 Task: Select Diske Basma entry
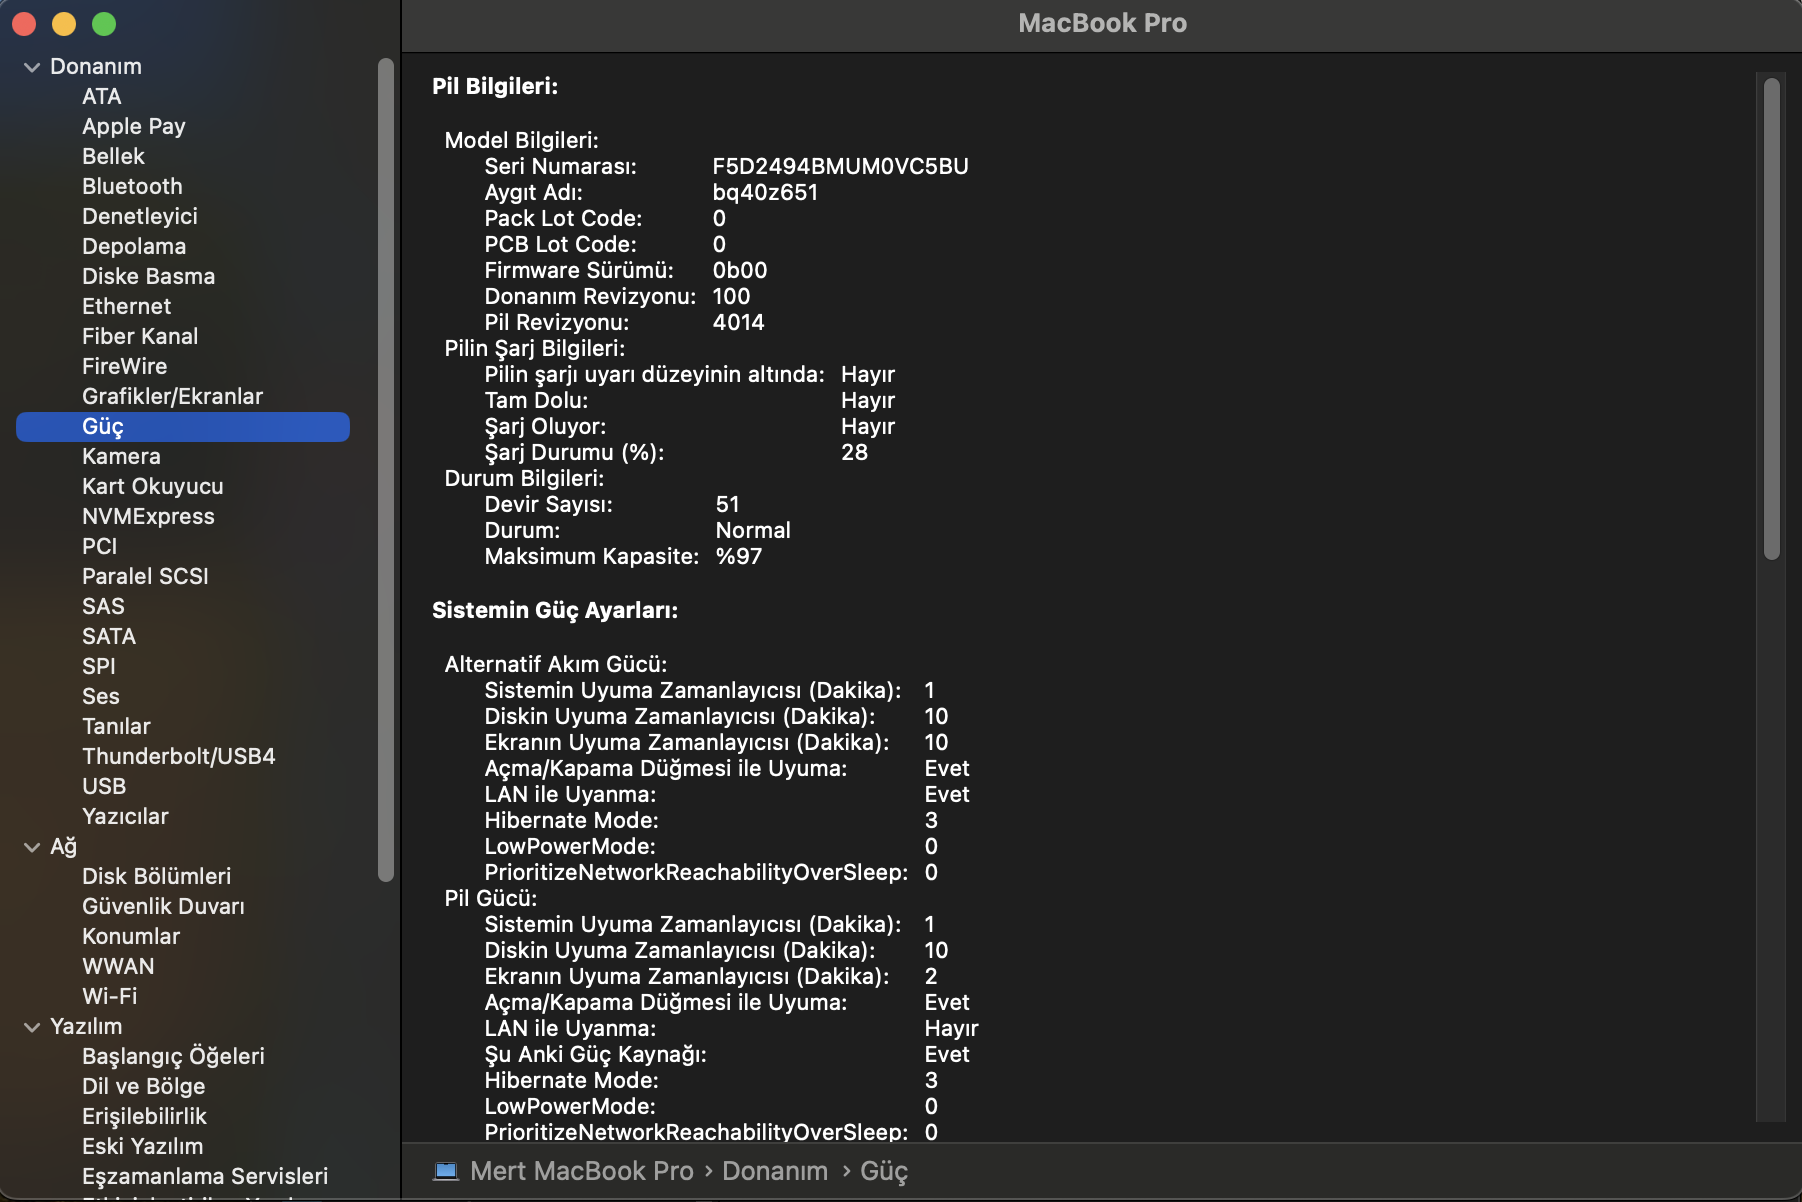[148, 276]
